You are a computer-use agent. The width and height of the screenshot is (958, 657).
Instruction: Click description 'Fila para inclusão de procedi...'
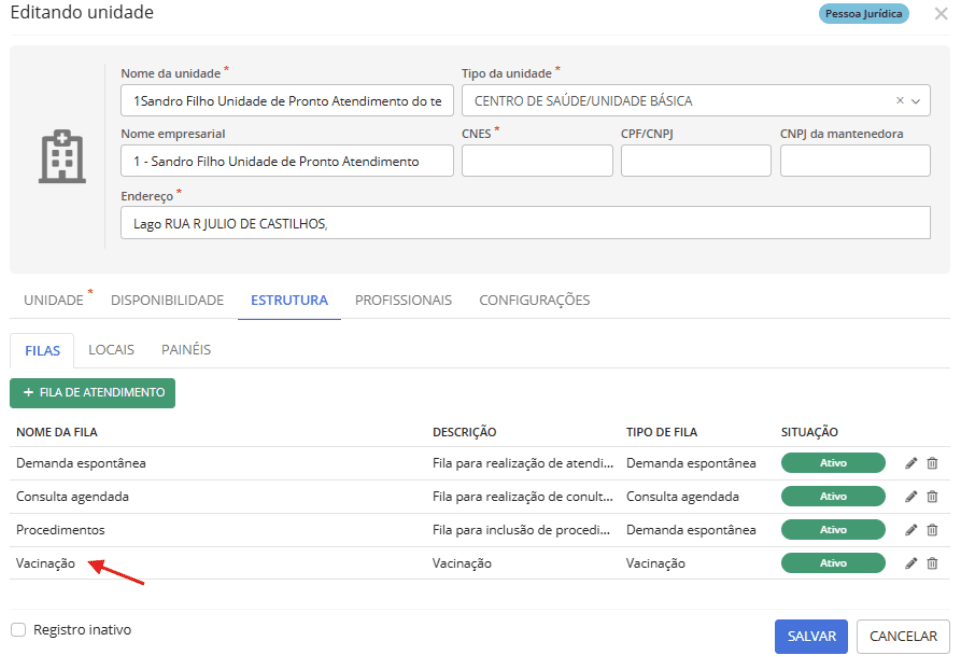point(522,530)
